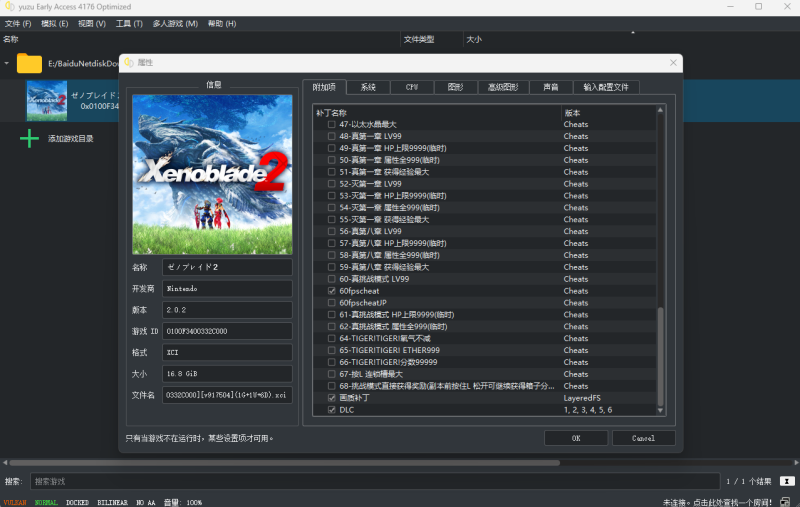Image resolution: width=800 pixels, height=507 pixels.
Task: Click the patch list vertical scrollbar thumb
Action: coord(660,357)
